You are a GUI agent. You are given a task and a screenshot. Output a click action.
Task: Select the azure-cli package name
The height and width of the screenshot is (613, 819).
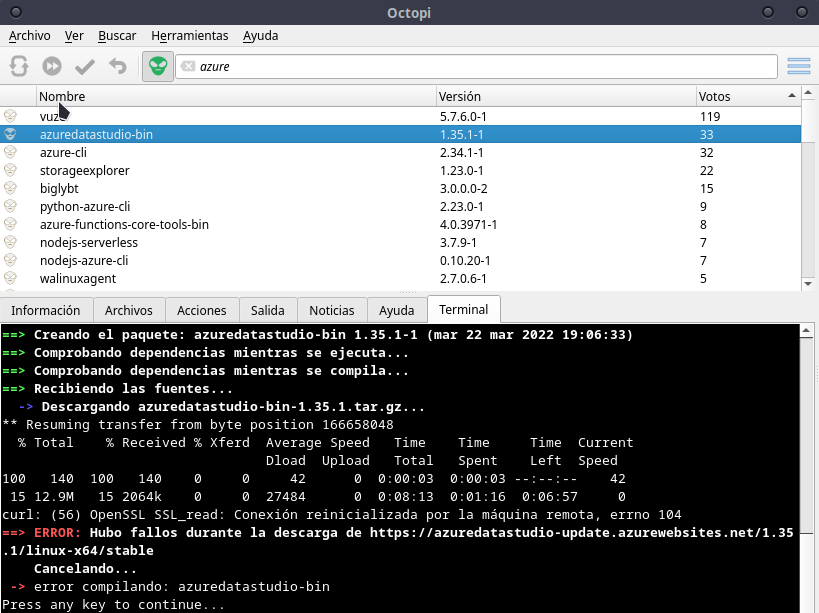(x=63, y=152)
